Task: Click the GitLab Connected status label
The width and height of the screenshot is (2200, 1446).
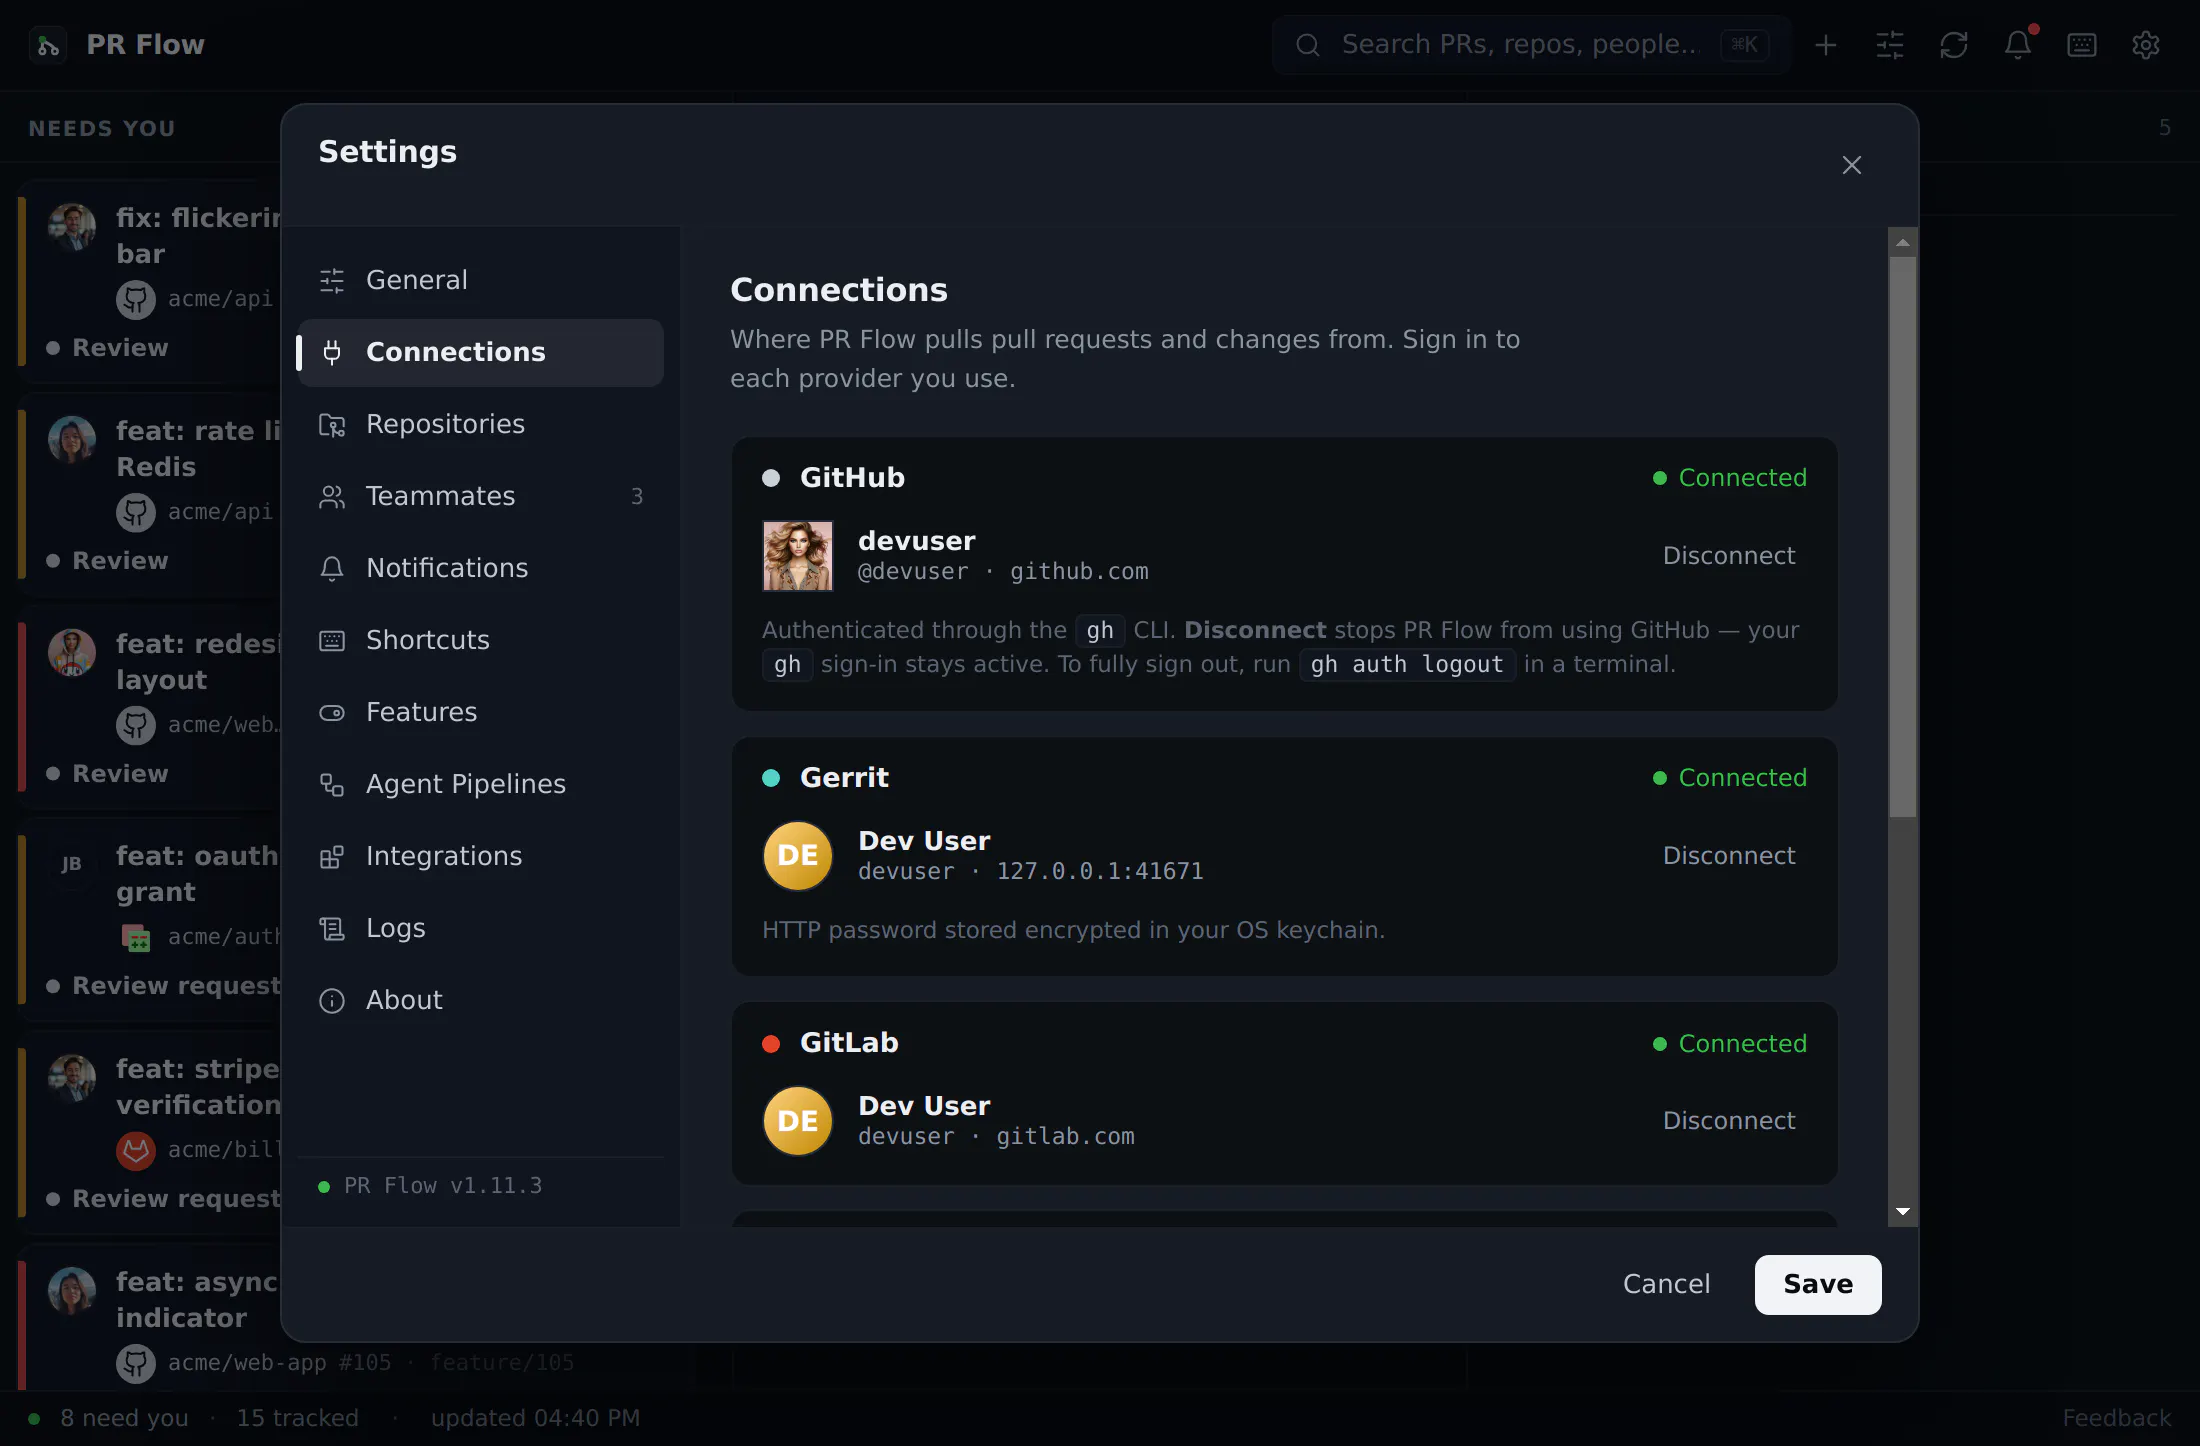Action: (1730, 1044)
